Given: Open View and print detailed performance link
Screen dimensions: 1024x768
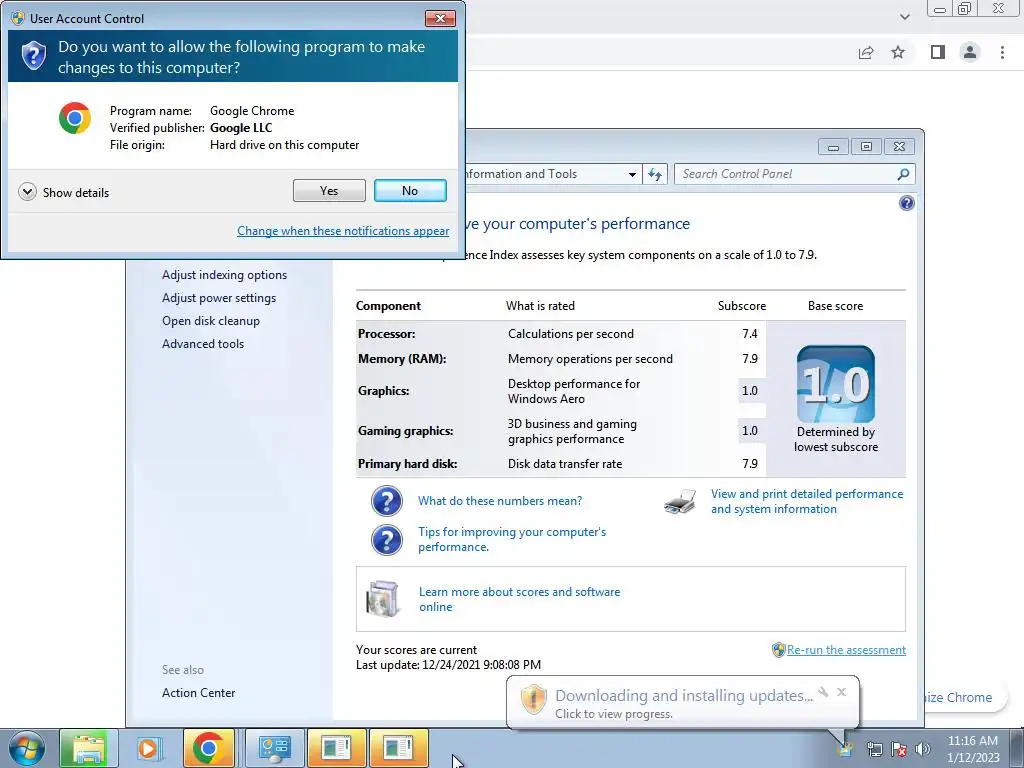Looking at the screenshot, I should (807, 502).
